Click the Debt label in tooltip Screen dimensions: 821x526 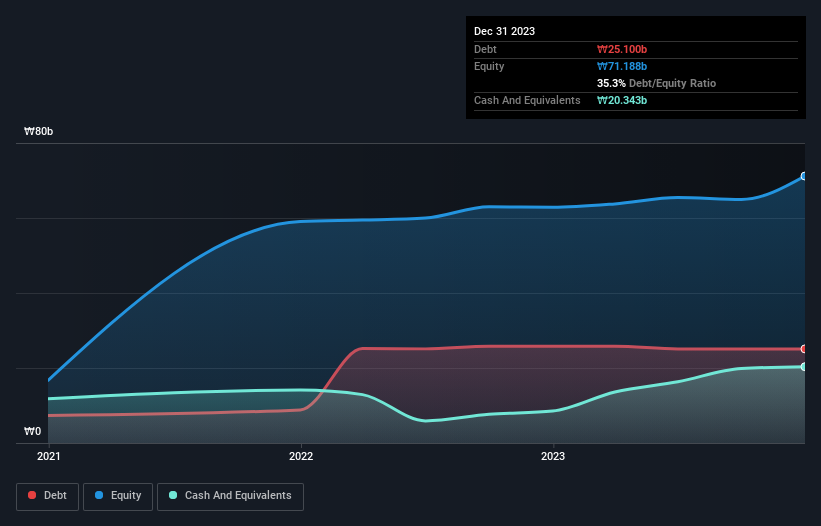(485, 49)
